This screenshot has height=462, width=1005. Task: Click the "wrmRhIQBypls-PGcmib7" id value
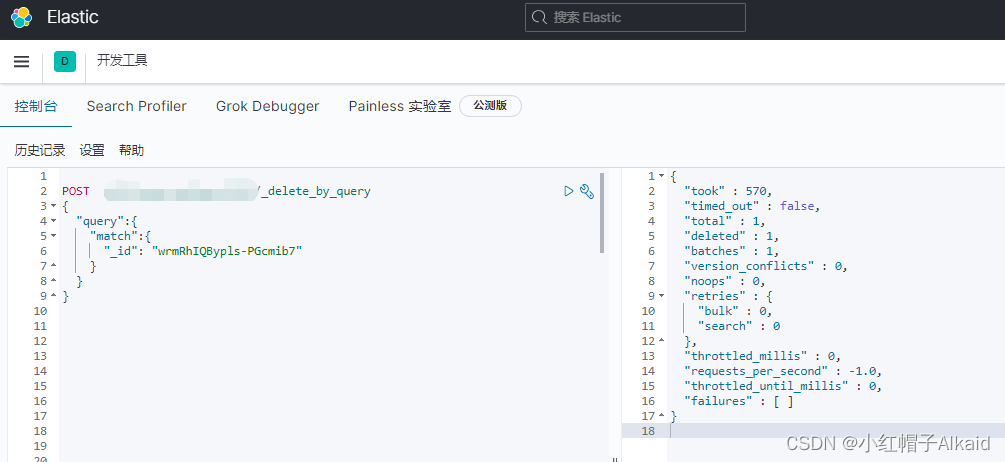[226, 251]
